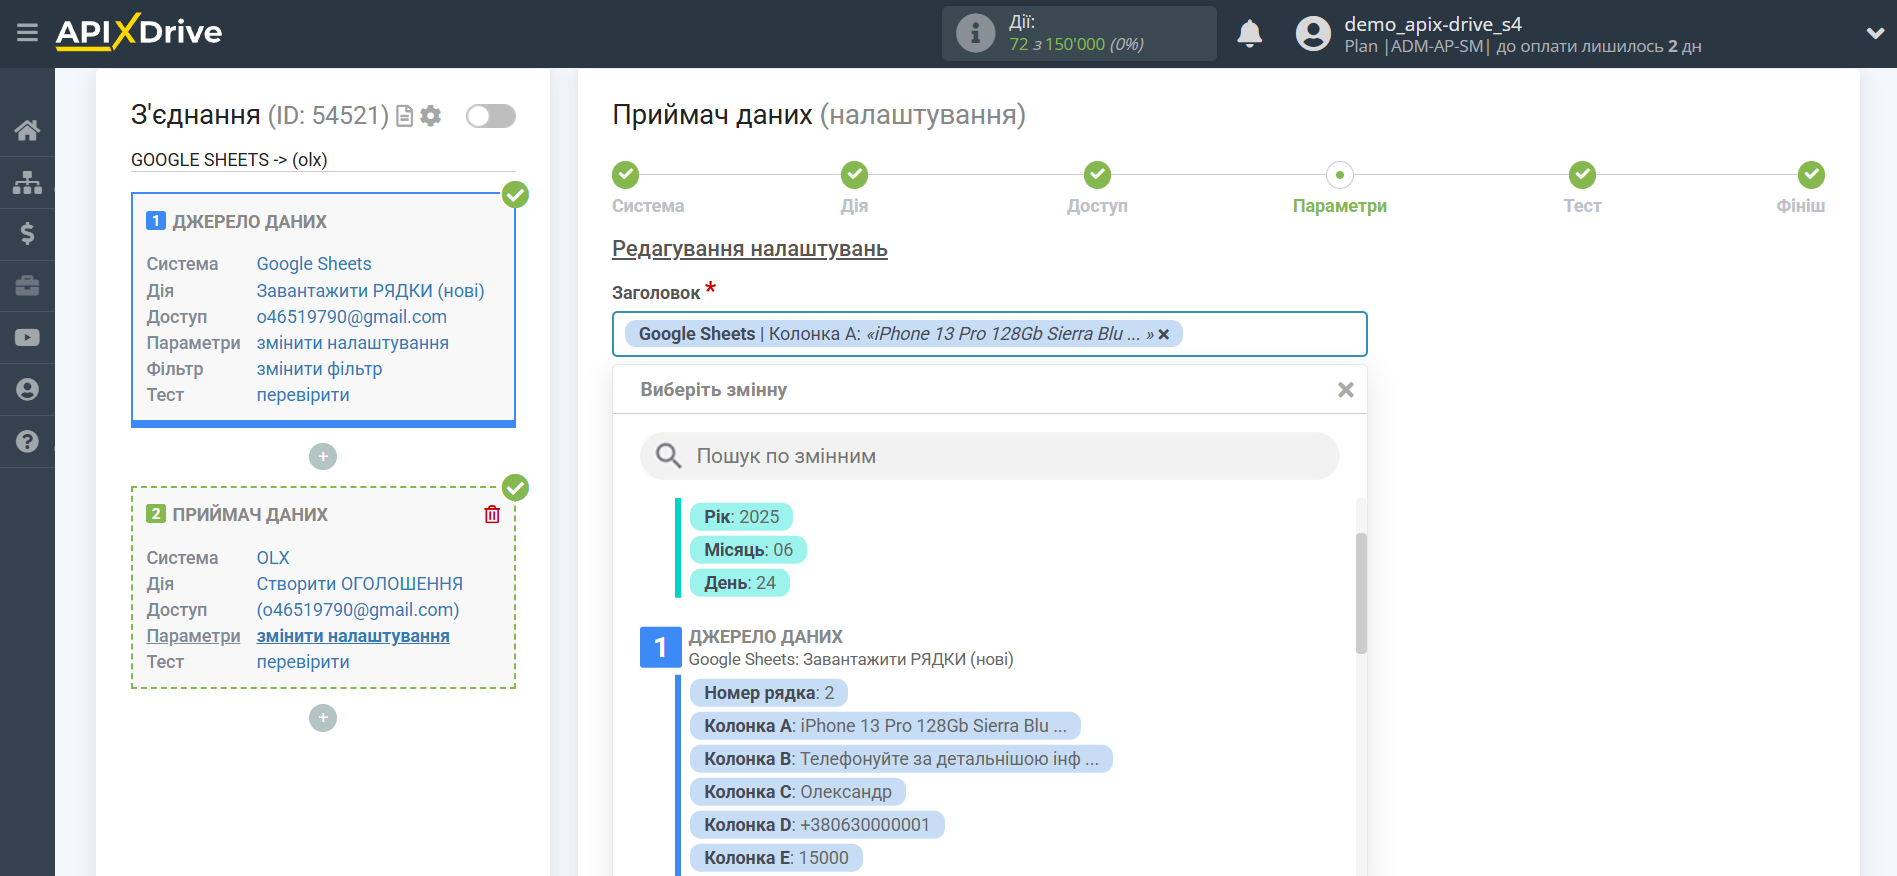The height and width of the screenshot is (876, 1897).
Task: Open the billing dollar sidebar icon
Action: (27, 234)
